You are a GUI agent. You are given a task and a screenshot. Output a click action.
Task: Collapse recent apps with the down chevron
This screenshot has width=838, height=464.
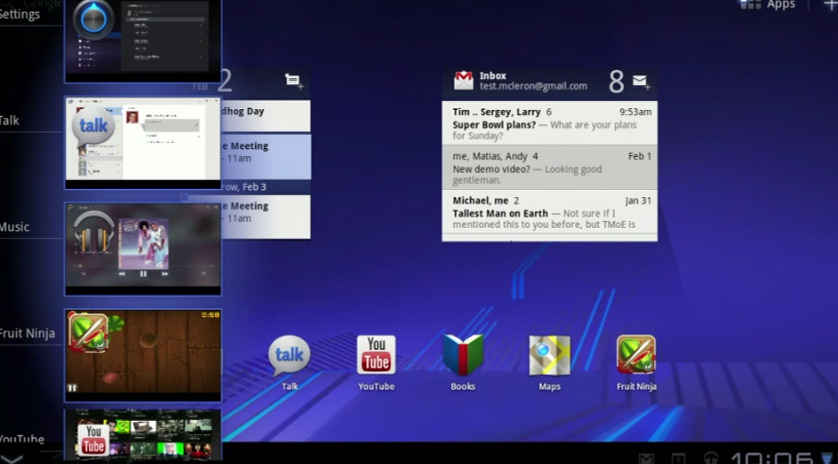coord(12,459)
